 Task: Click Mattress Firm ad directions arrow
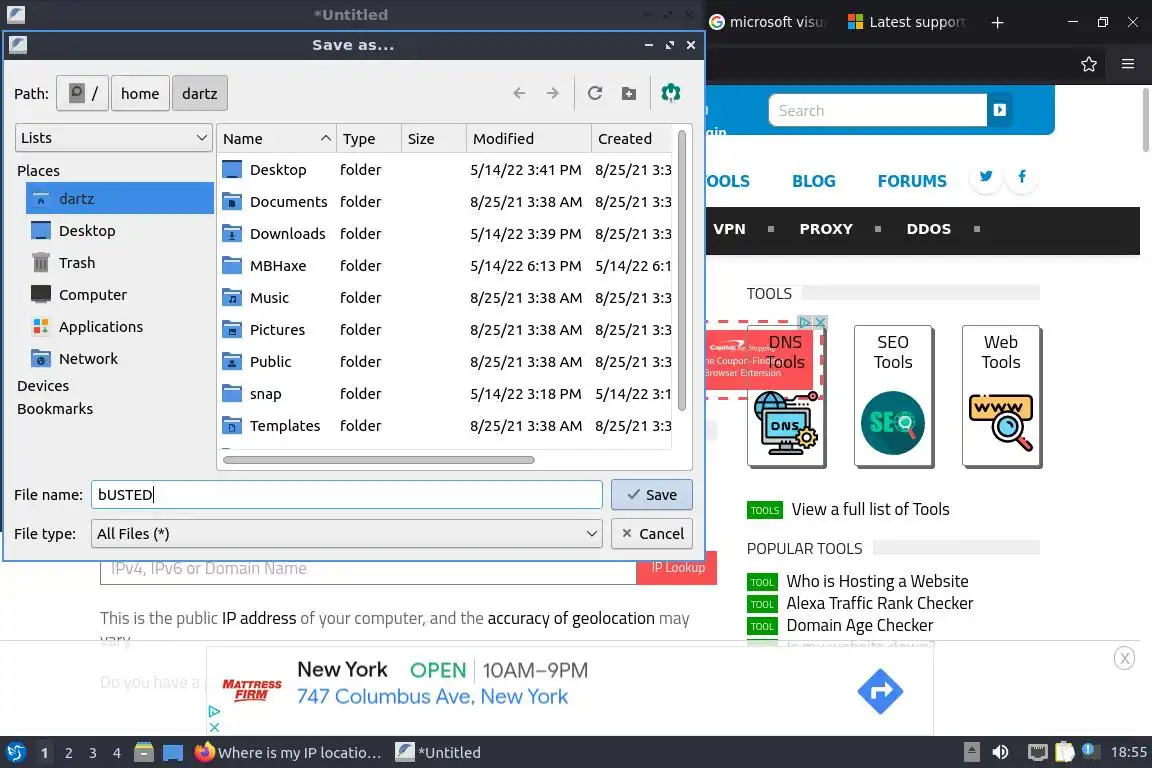tap(880, 691)
